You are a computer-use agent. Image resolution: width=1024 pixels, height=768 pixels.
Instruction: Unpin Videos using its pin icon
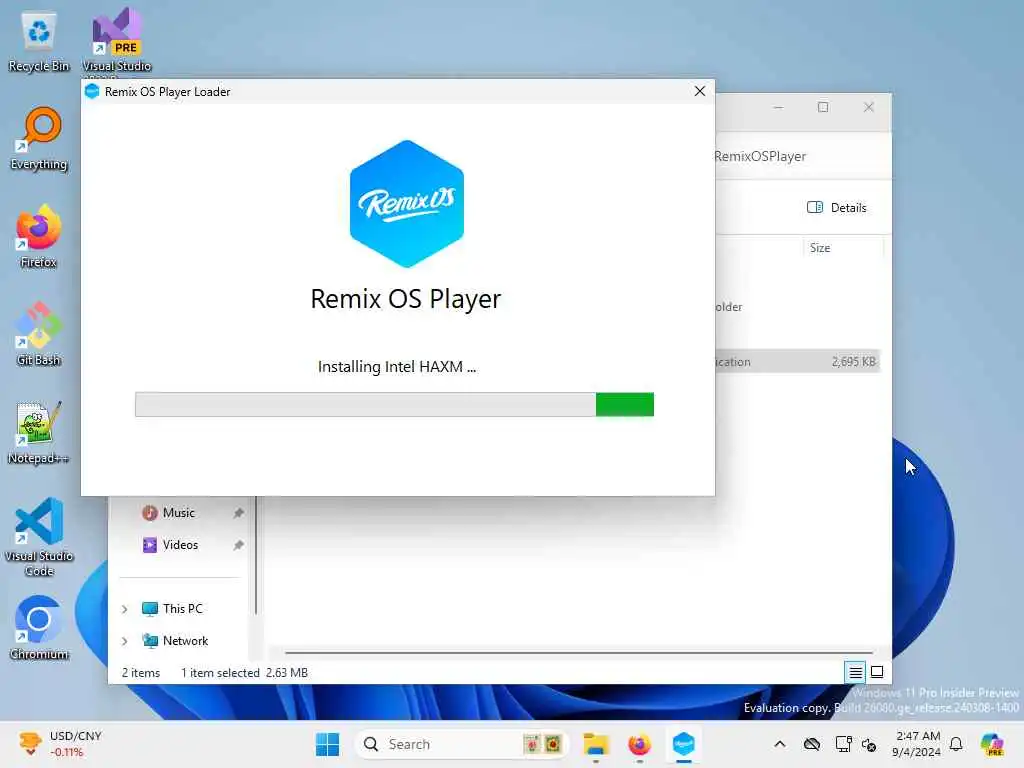coord(238,545)
